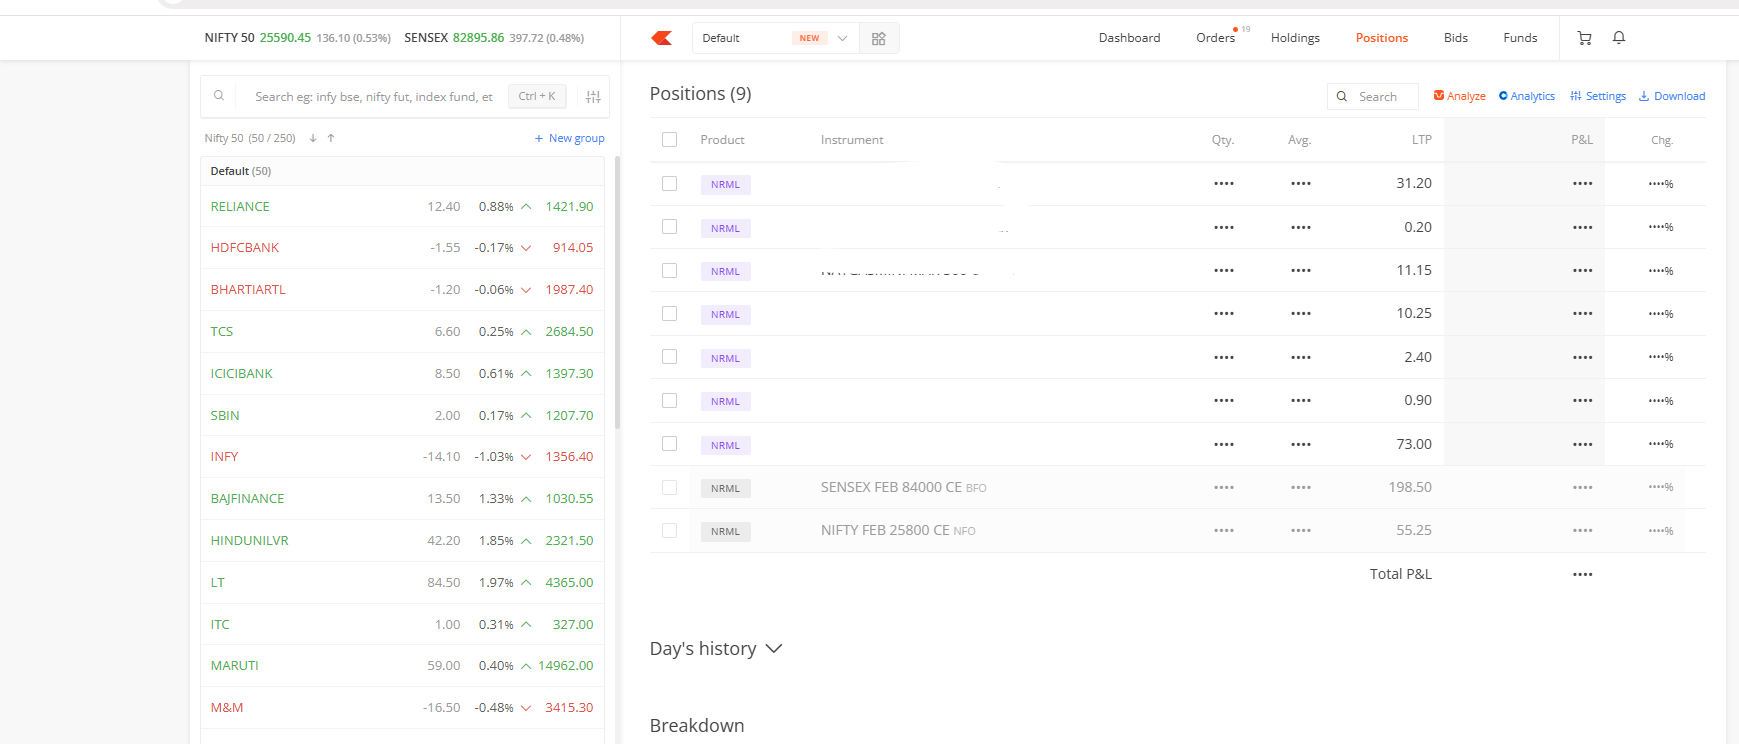Open the grid layout icon beside Default
This screenshot has height=744, width=1739.
click(x=879, y=38)
